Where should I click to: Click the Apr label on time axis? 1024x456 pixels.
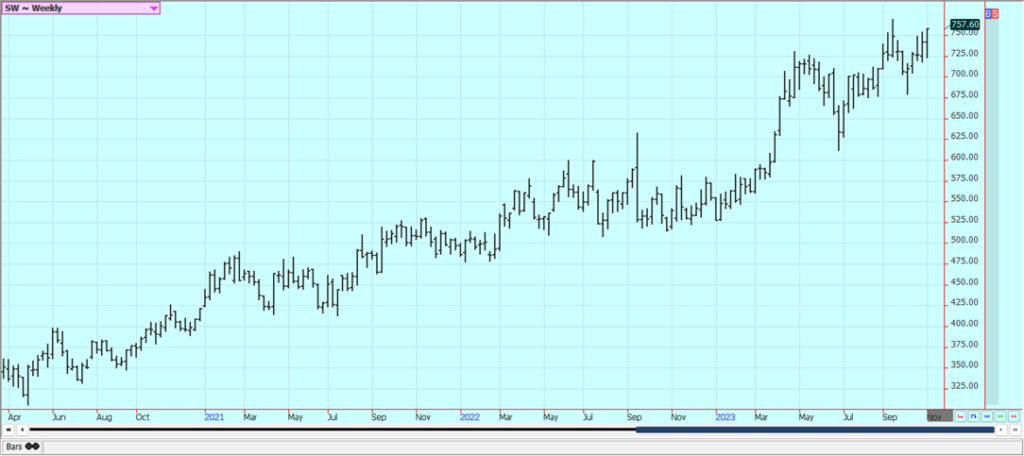point(14,416)
